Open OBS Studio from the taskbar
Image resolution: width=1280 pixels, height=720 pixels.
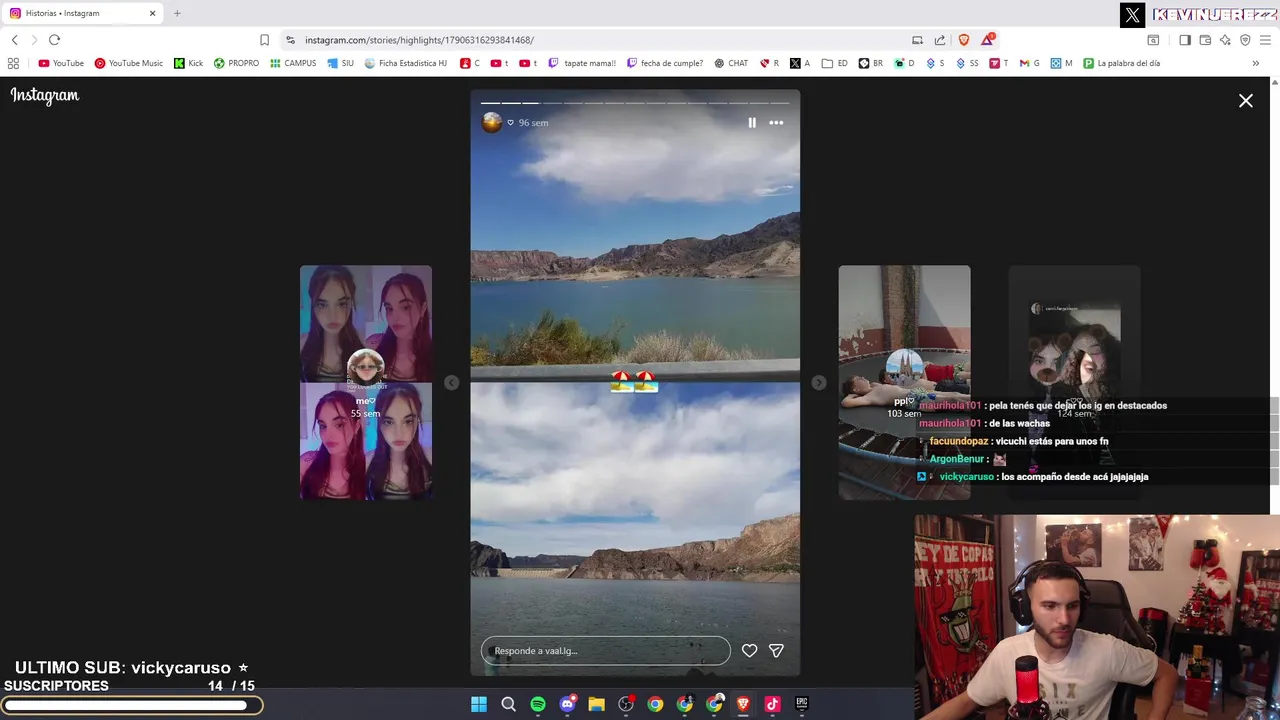point(626,704)
